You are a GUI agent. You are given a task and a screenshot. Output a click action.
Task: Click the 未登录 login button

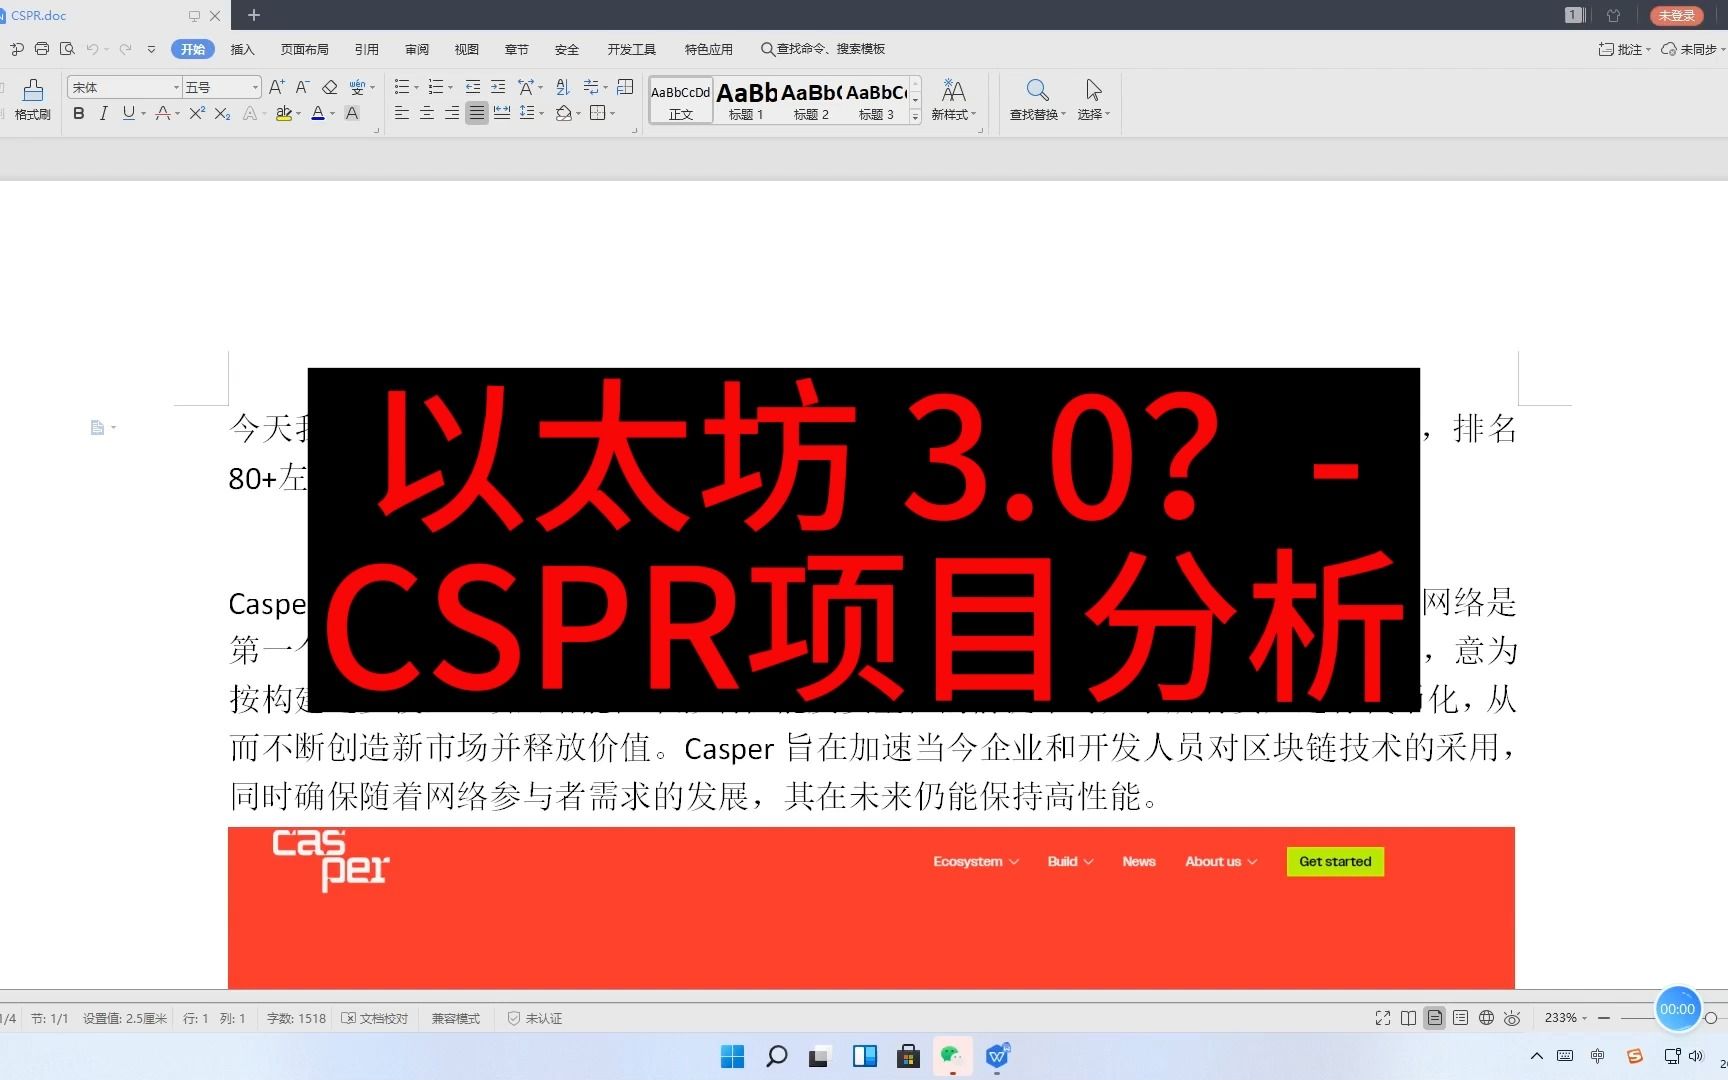(x=1676, y=15)
